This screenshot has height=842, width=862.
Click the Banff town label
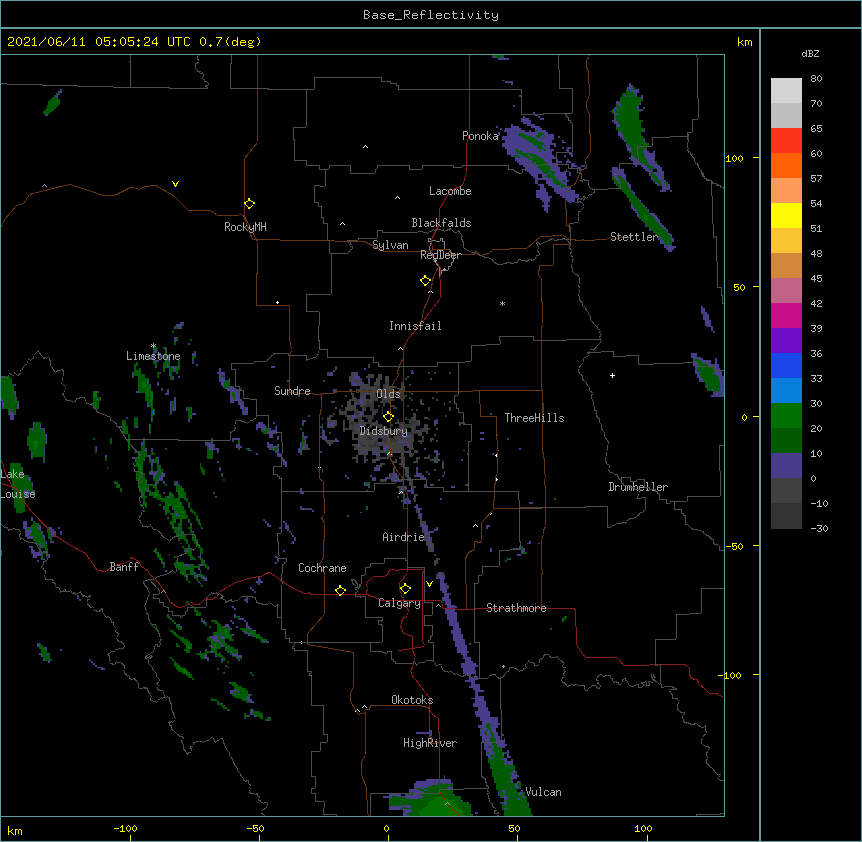124,567
